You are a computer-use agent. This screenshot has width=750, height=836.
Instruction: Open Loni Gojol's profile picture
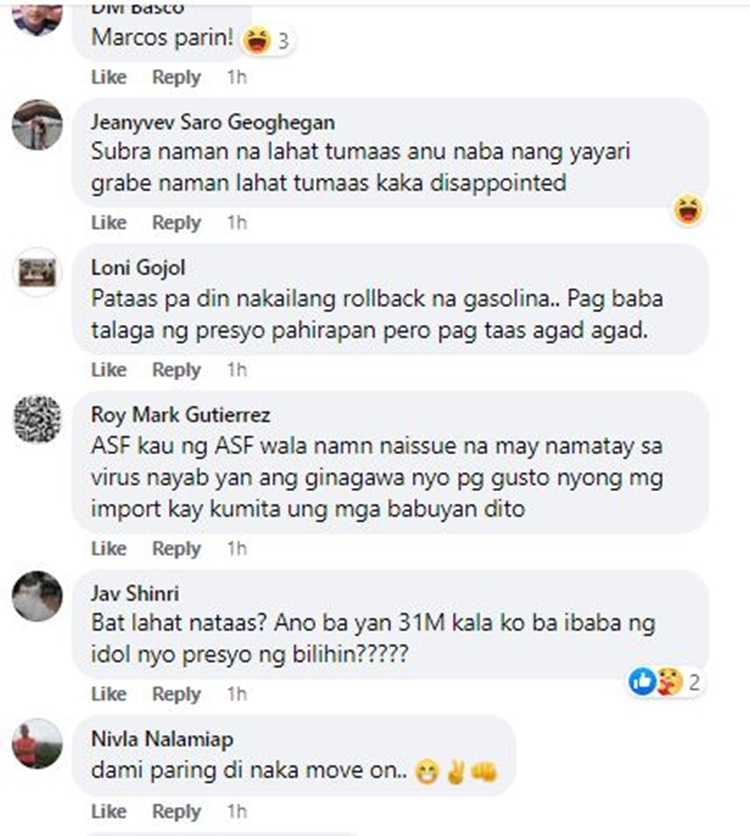[37, 272]
